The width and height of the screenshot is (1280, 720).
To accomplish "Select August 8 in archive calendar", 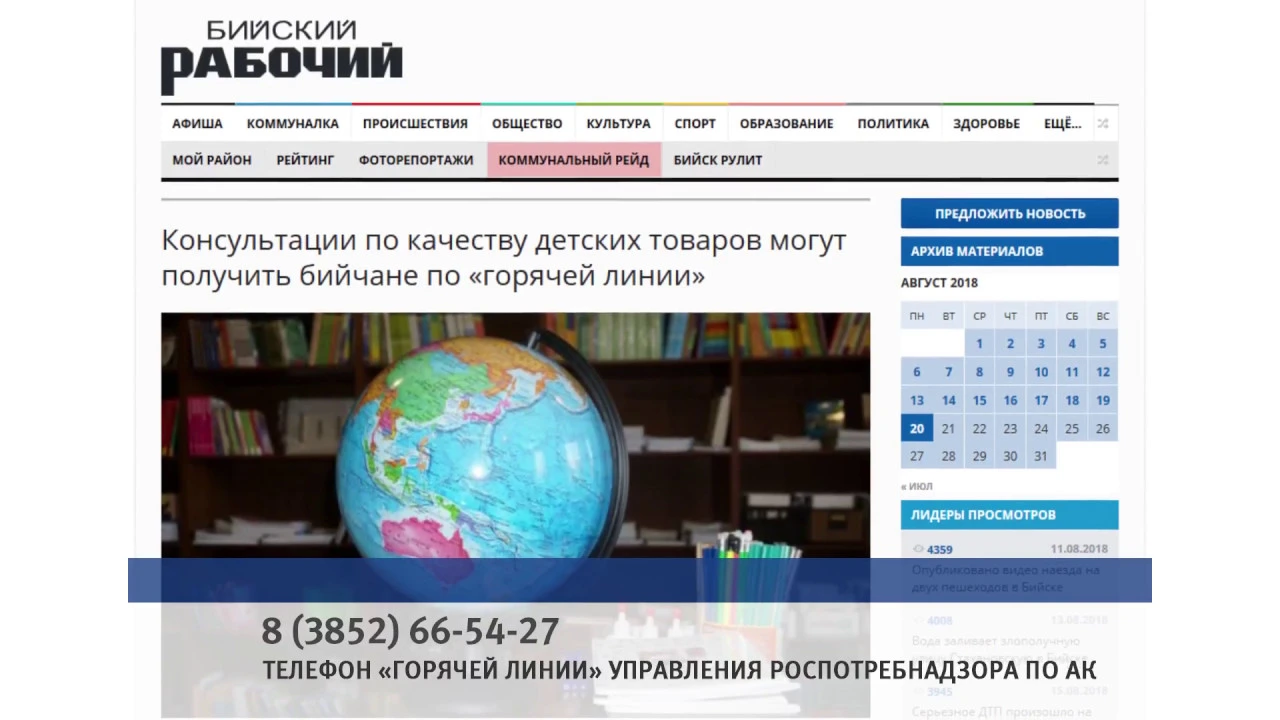I will (979, 372).
